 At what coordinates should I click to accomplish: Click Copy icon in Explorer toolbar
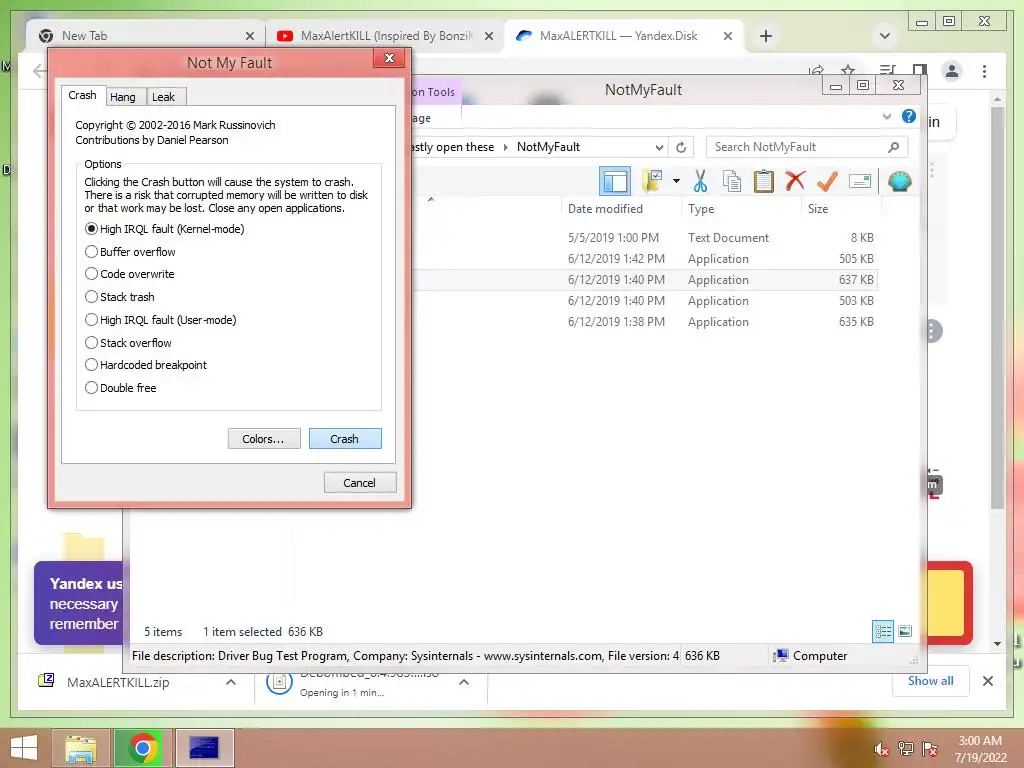(x=732, y=182)
